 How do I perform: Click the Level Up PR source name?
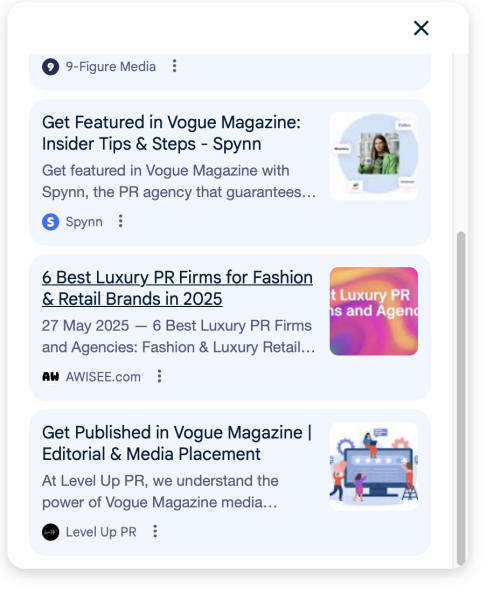[x=101, y=532]
